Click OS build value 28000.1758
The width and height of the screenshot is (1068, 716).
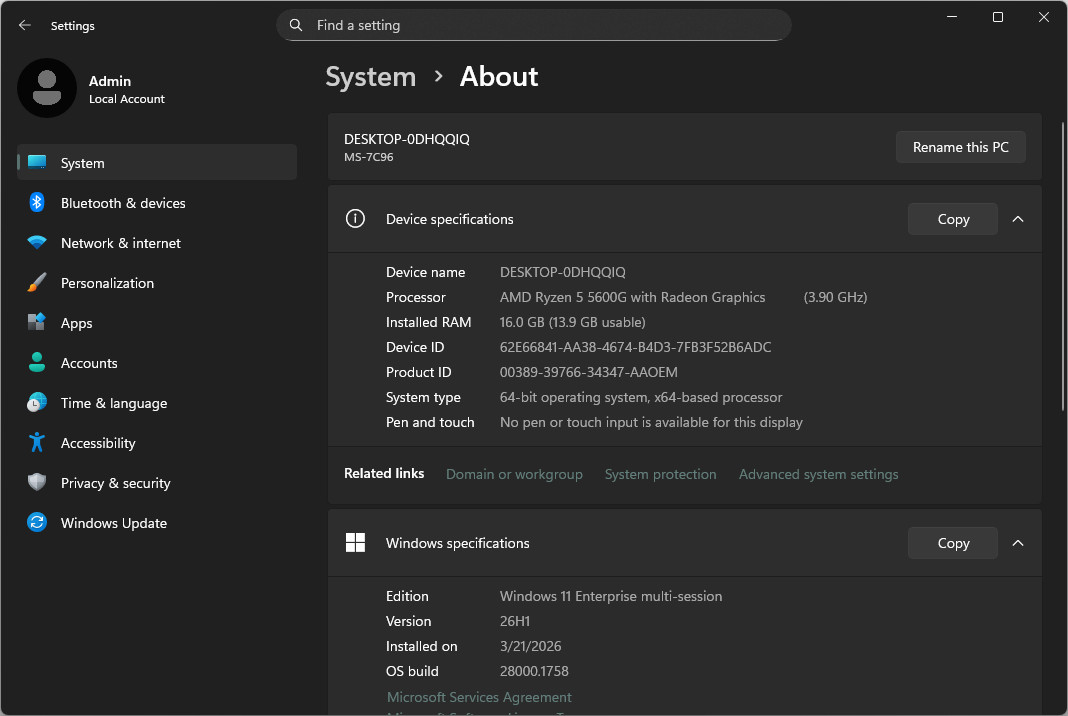pos(534,672)
